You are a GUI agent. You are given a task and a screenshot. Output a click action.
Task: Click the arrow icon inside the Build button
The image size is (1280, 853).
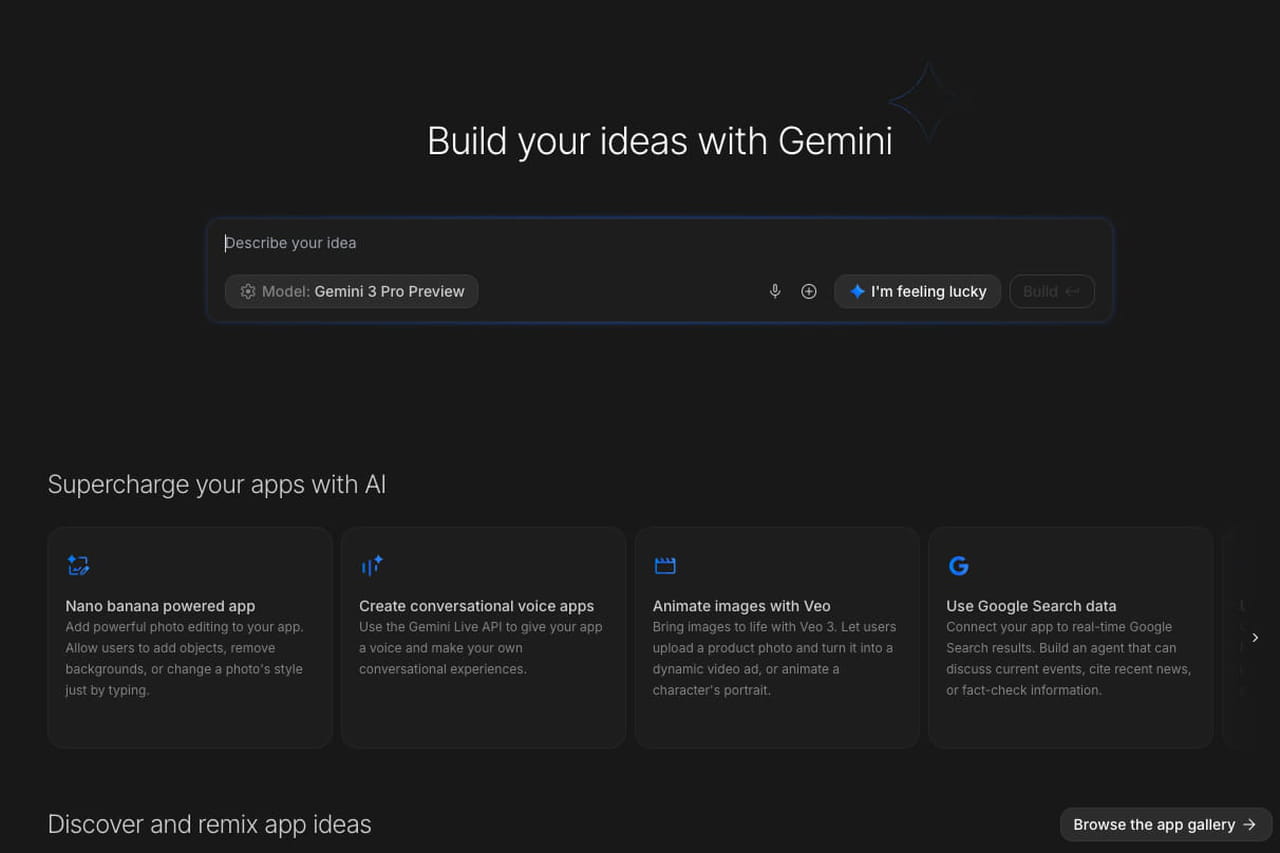1075,291
